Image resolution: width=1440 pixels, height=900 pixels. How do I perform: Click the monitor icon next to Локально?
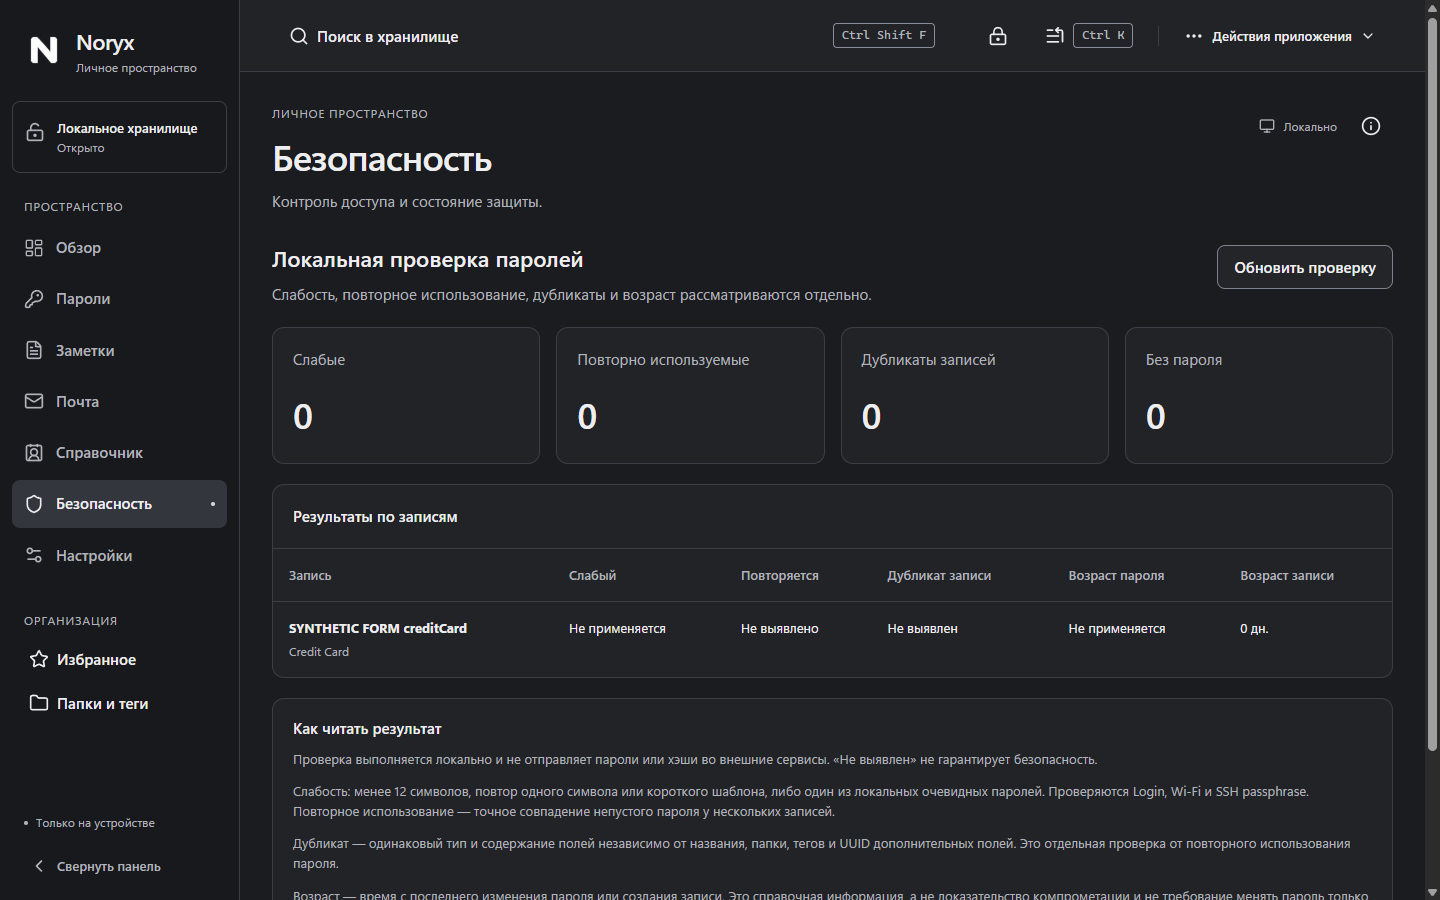pos(1267,126)
